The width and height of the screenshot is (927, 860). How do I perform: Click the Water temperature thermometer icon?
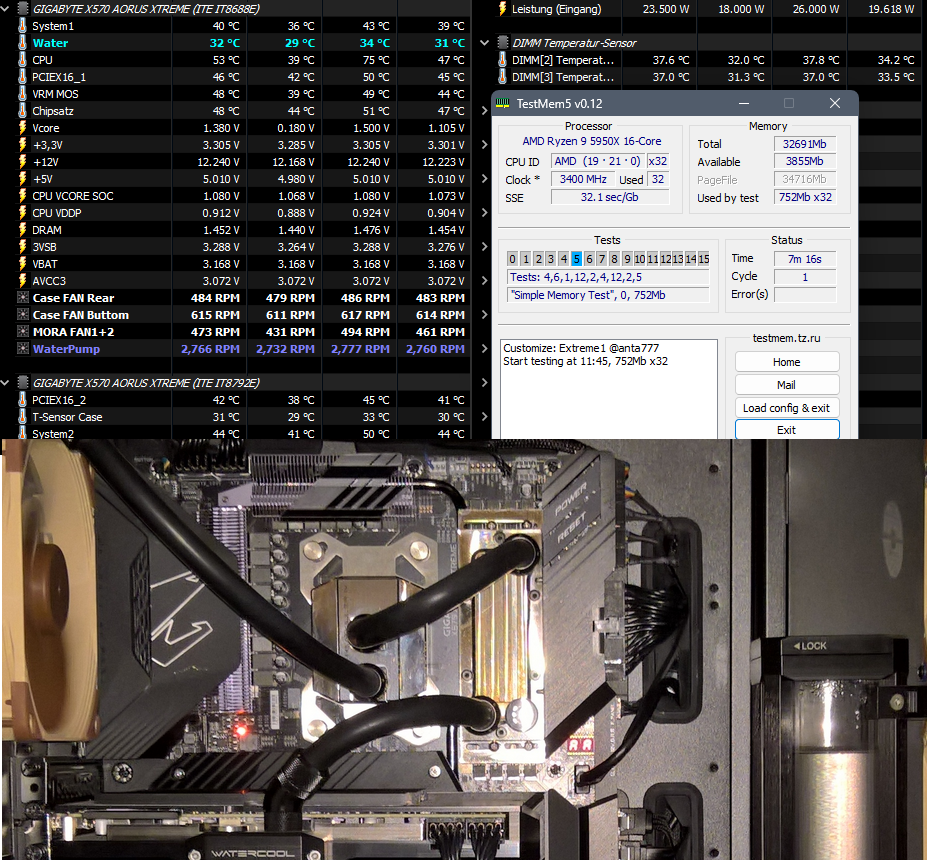[23, 43]
